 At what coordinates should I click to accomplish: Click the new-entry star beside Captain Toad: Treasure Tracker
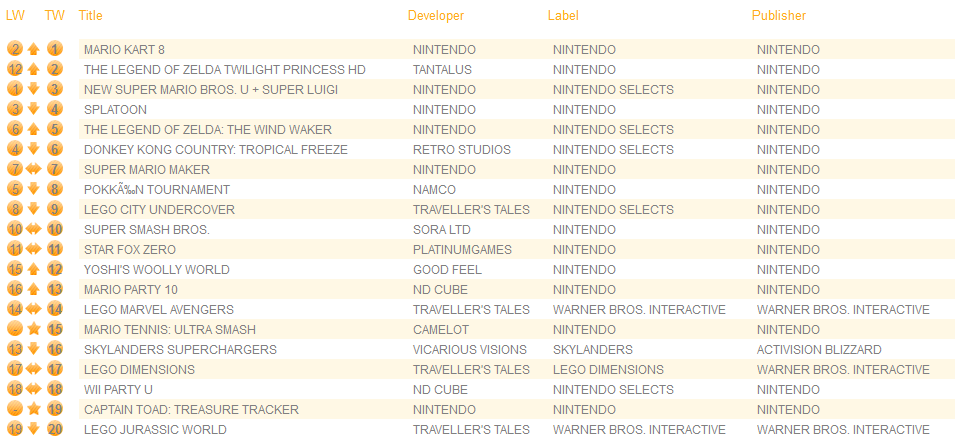pyautogui.click(x=34, y=409)
